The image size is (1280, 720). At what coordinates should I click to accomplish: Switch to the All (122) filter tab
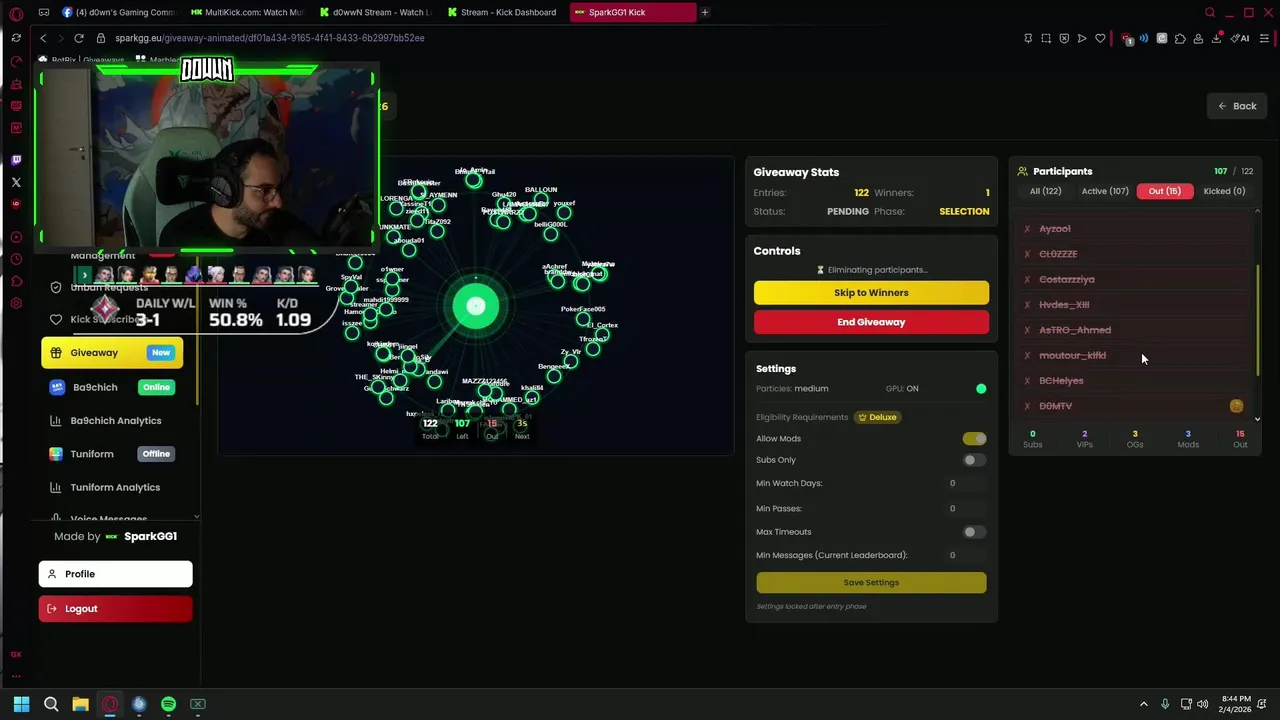point(1046,191)
